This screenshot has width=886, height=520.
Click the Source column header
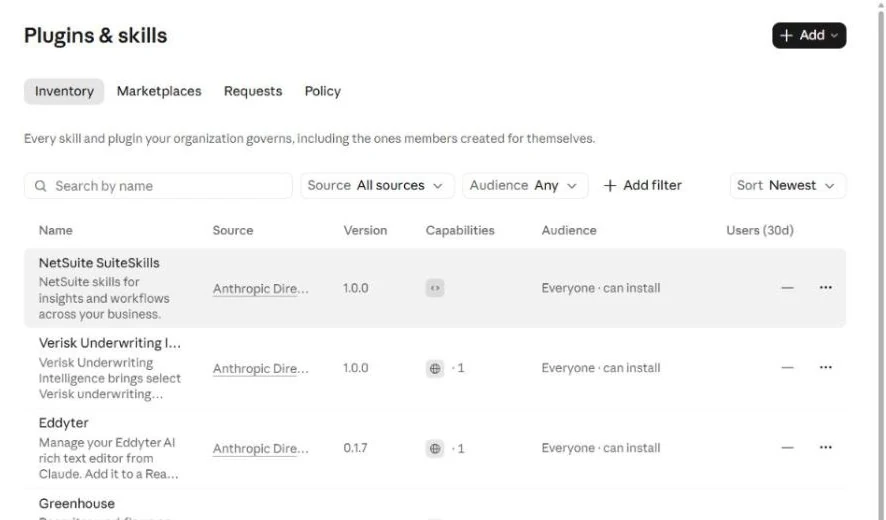[233, 230]
